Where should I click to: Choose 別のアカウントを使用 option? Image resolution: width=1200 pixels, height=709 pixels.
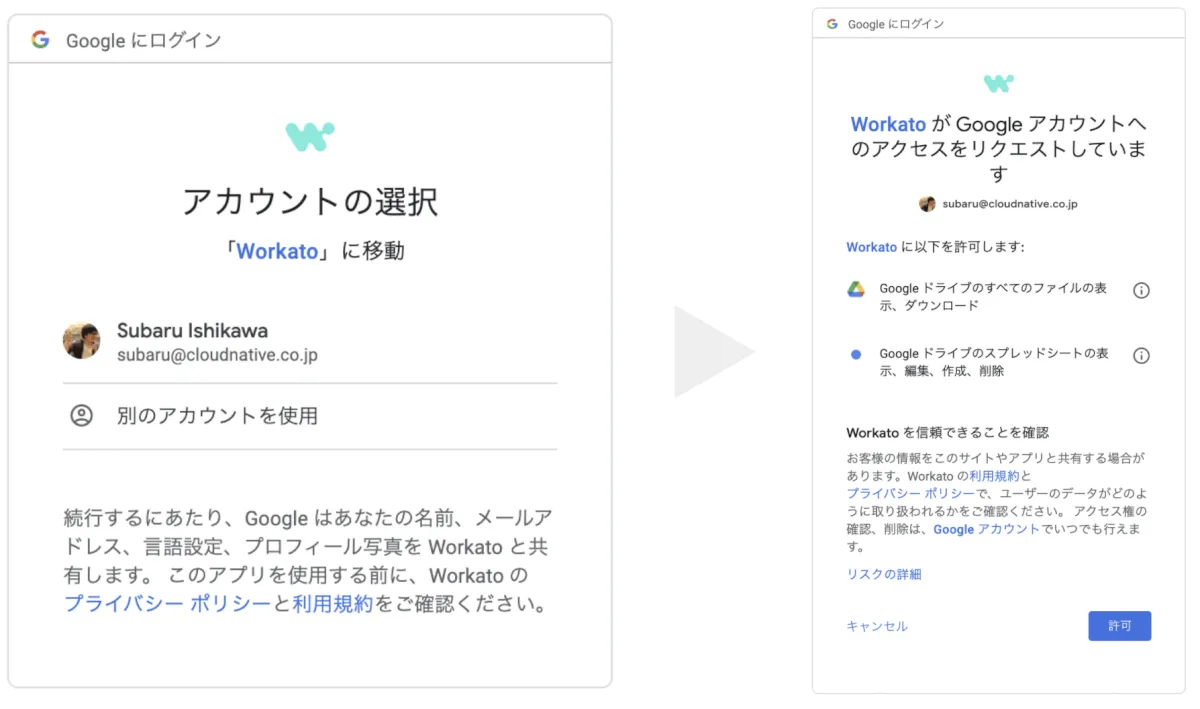click(x=310, y=416)
